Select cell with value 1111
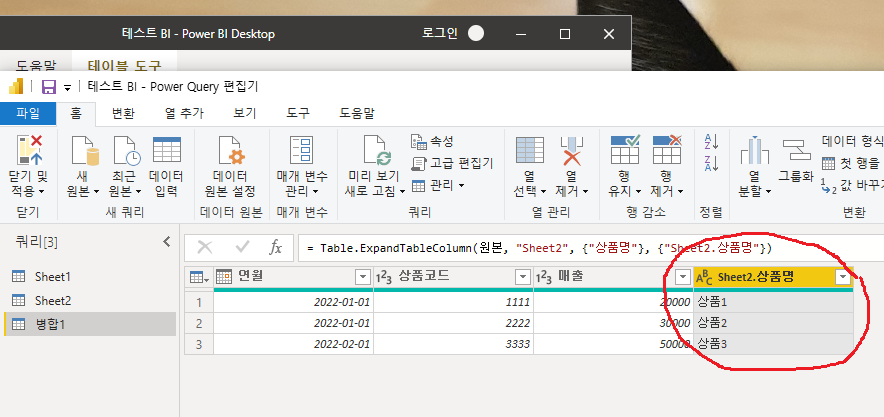This screenshot has height=417, width=884. click(453, 302)
